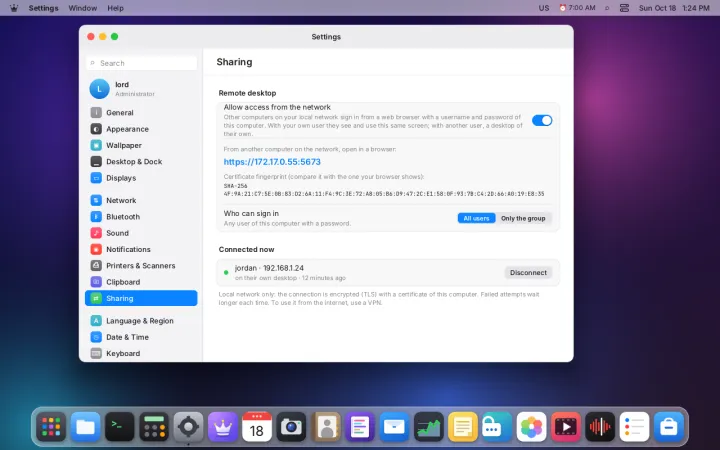This screenshot has height=450, width=720.
Task: Open the stock chart monitor app in the dock
Action: (x=428, y=427)
